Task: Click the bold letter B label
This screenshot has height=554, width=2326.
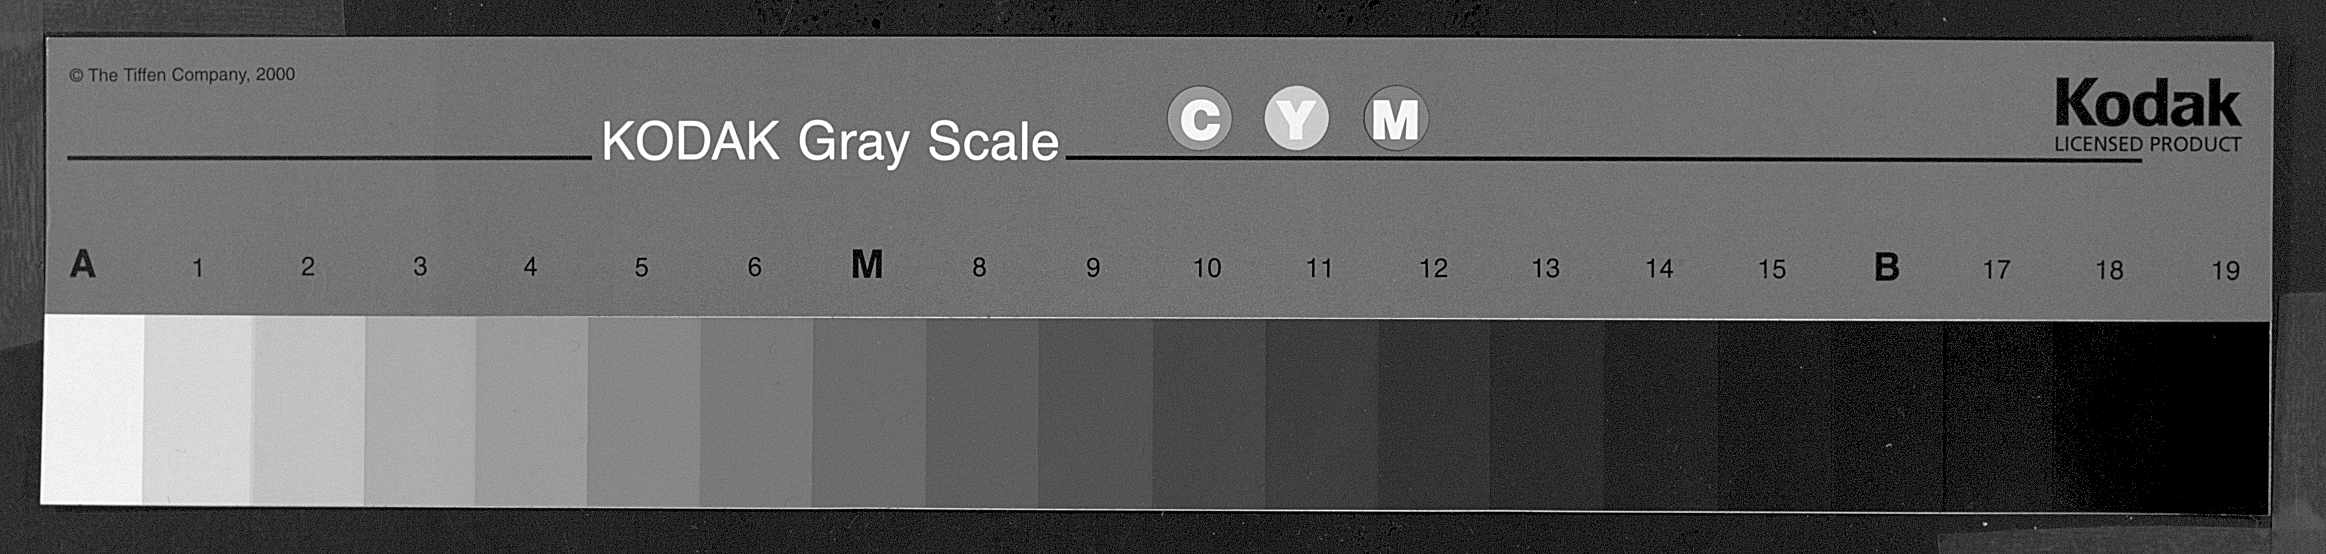Action: pos(1886,267)
